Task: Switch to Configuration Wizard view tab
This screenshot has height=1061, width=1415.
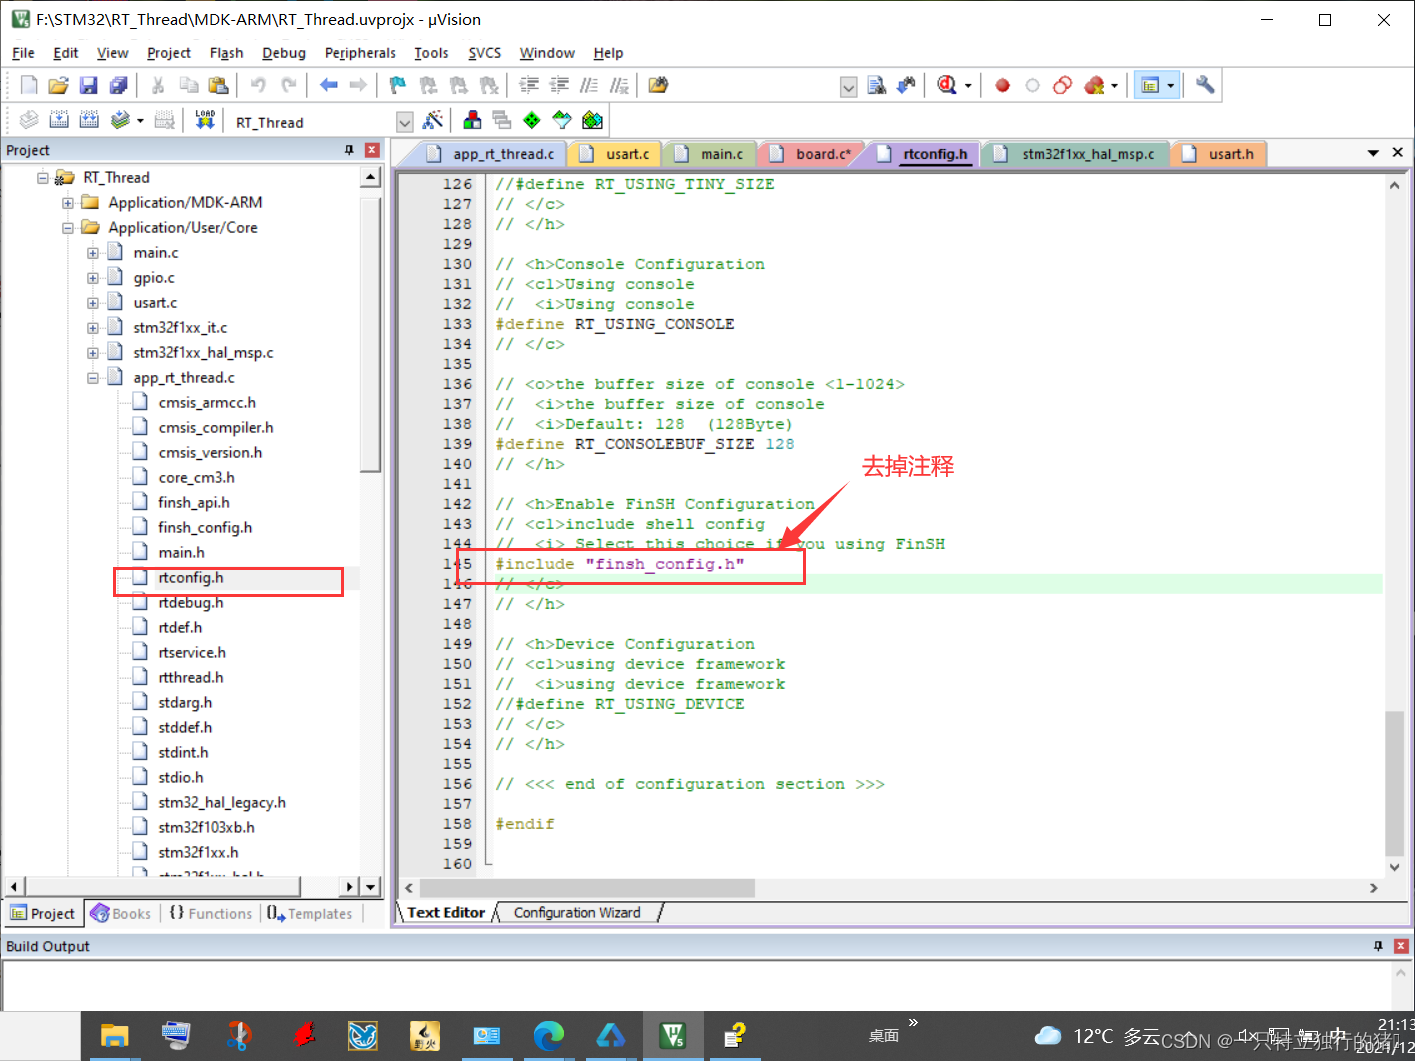Action: tap(577, 913)
